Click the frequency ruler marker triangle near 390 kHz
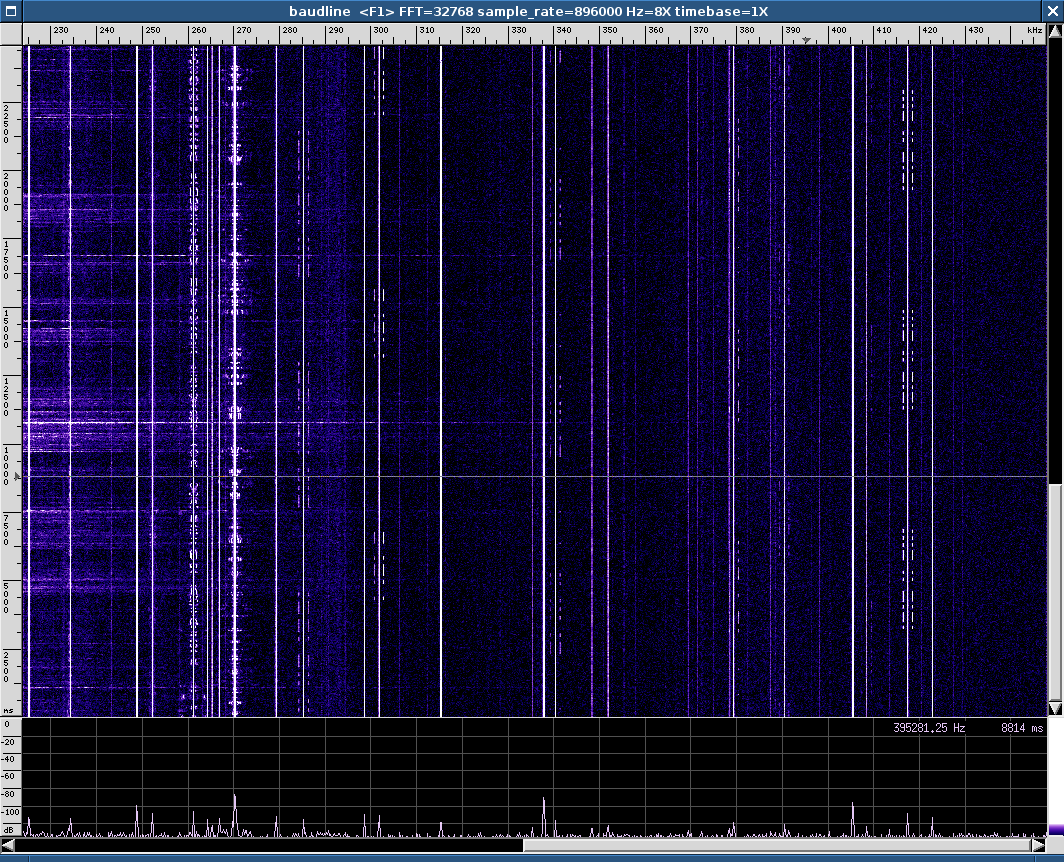 (806, 41)
